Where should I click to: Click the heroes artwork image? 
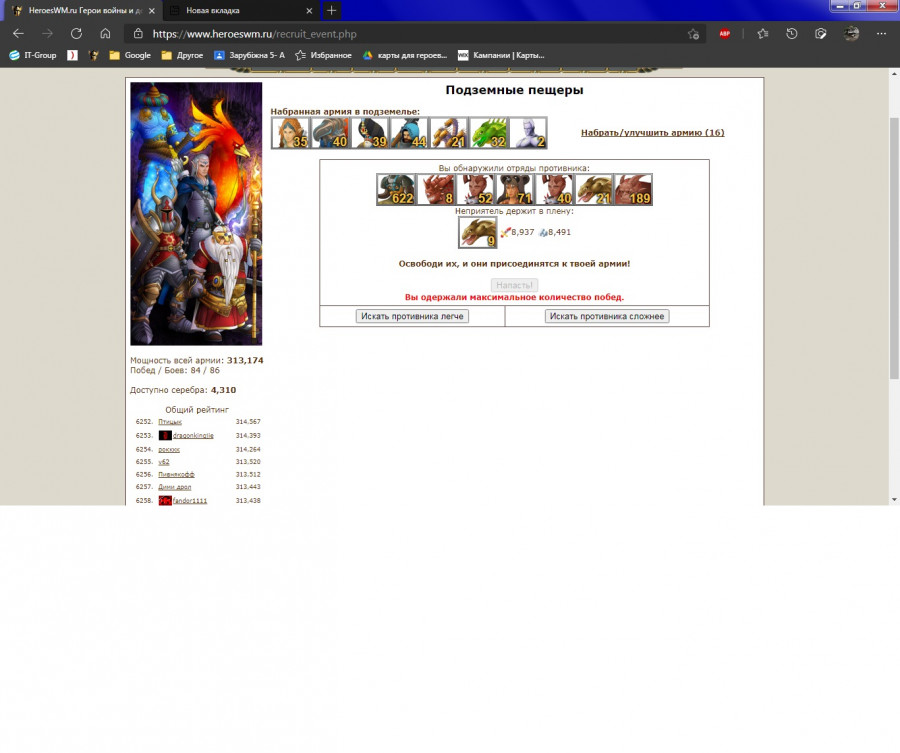tap(196, 214)
